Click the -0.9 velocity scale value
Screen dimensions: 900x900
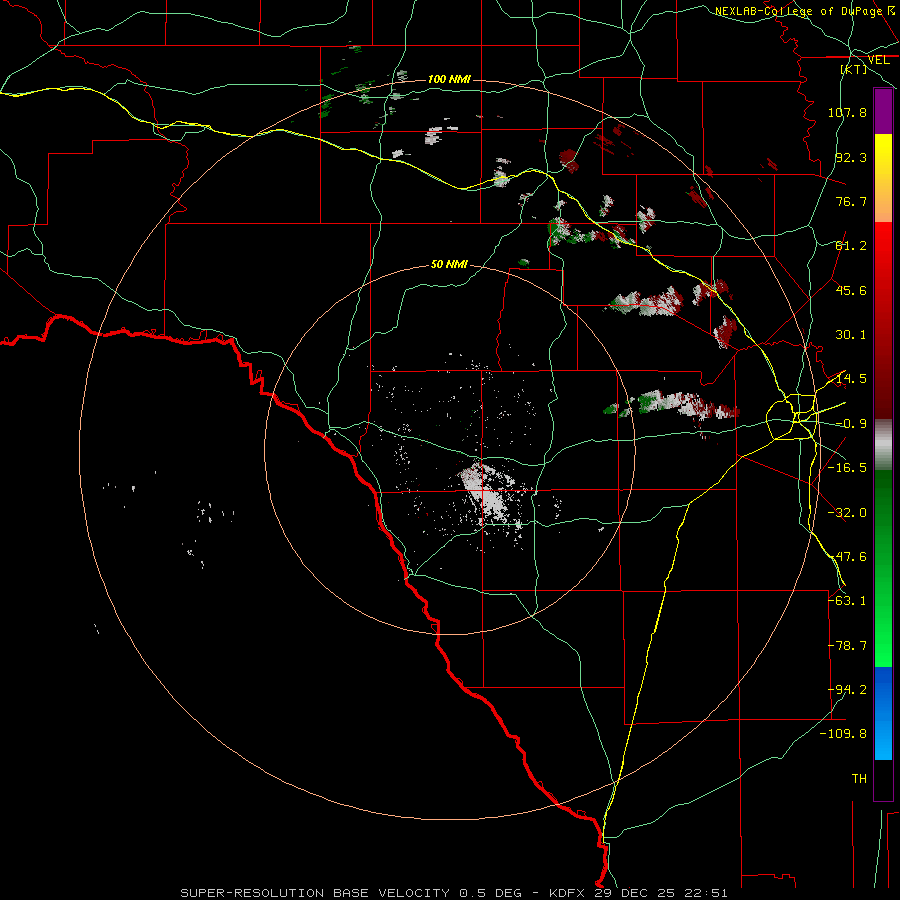pos(851,424)
